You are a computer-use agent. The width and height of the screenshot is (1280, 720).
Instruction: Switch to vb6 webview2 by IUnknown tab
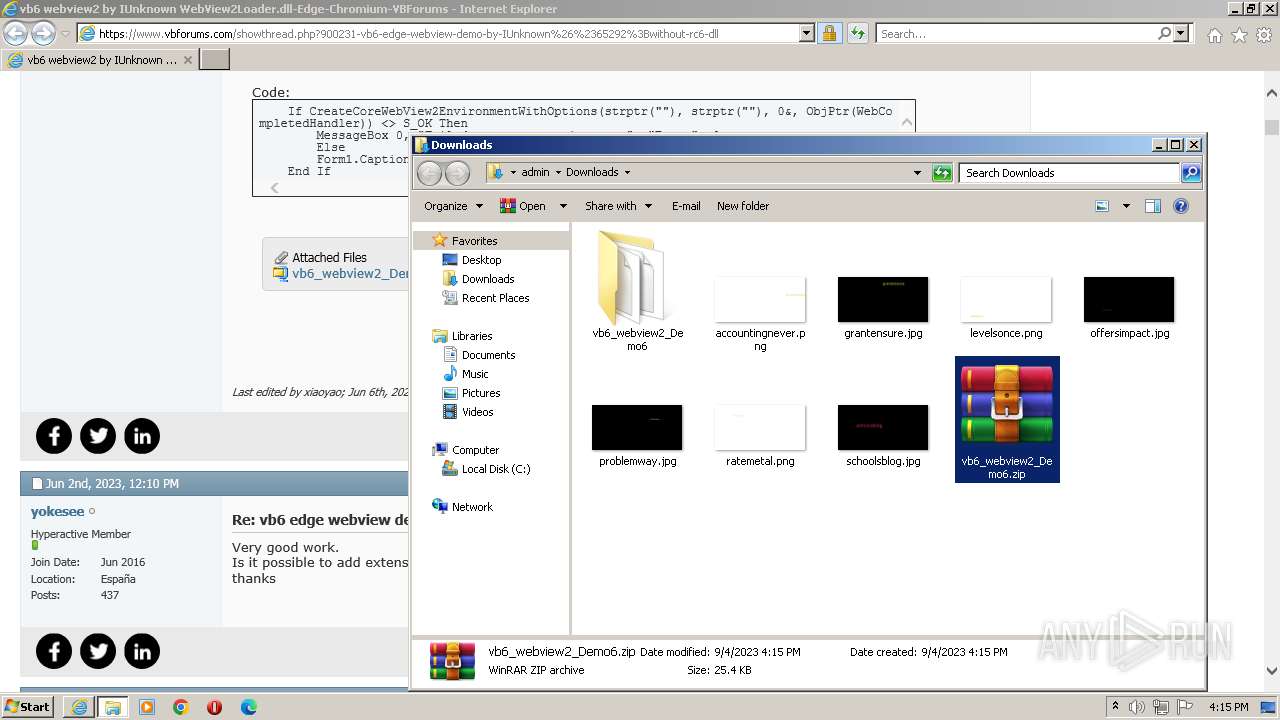(100, 60)
